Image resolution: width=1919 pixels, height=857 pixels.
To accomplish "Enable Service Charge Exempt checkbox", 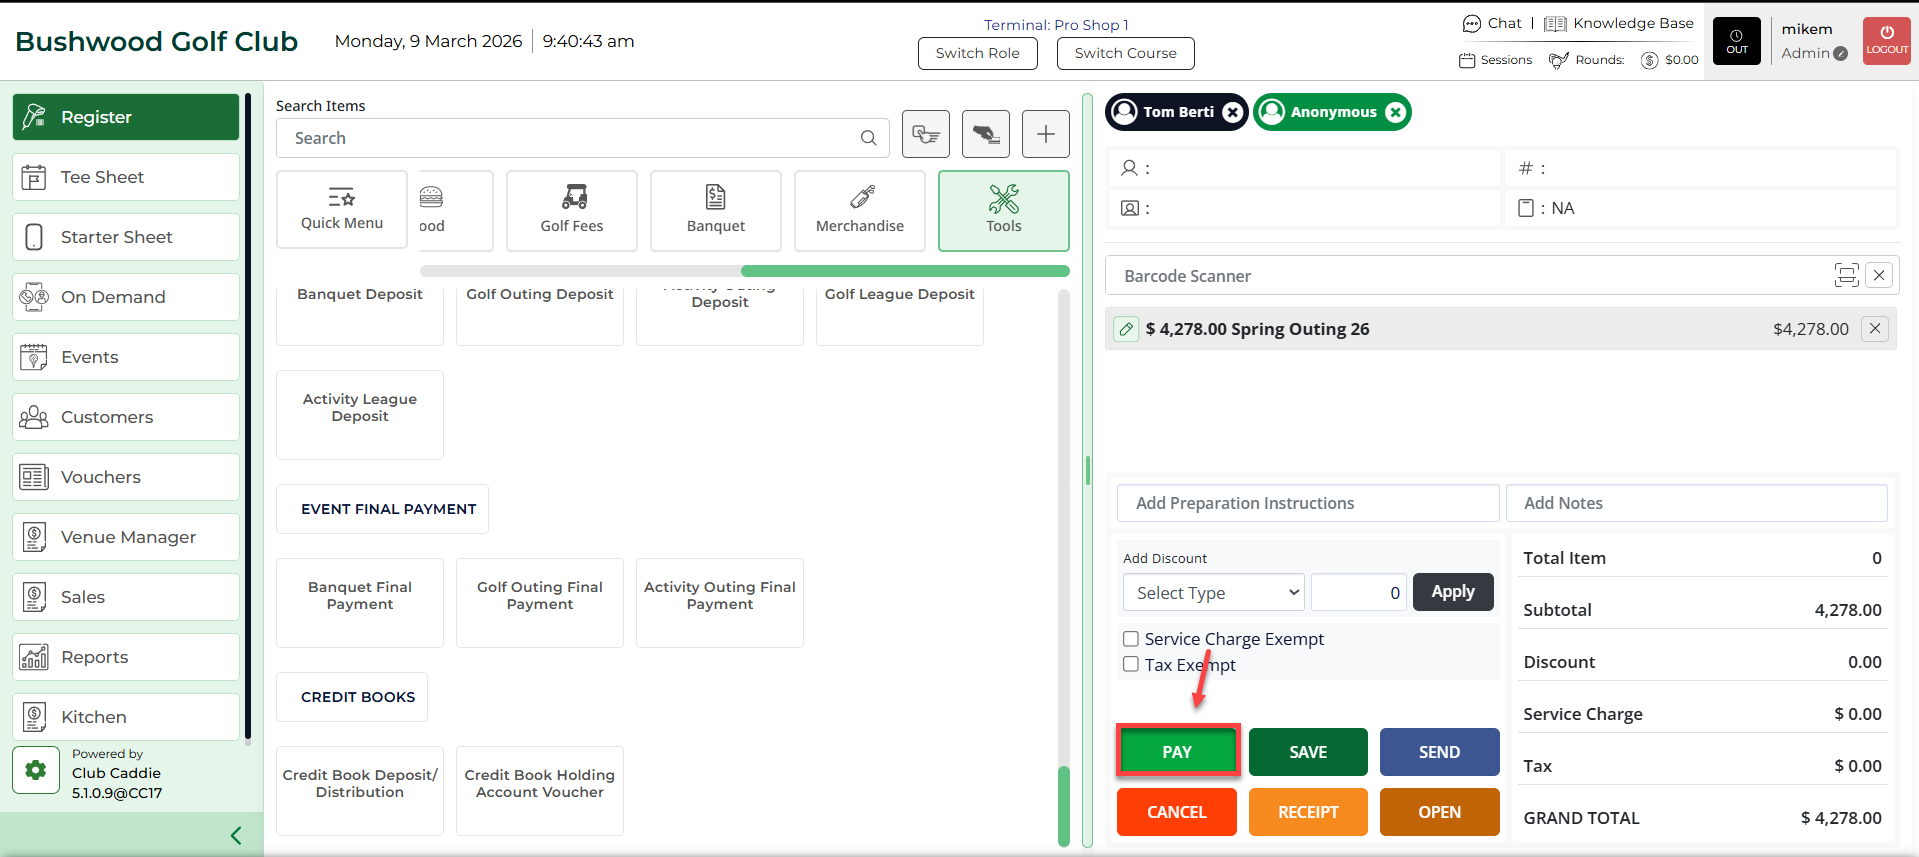I will [1131, 639].
